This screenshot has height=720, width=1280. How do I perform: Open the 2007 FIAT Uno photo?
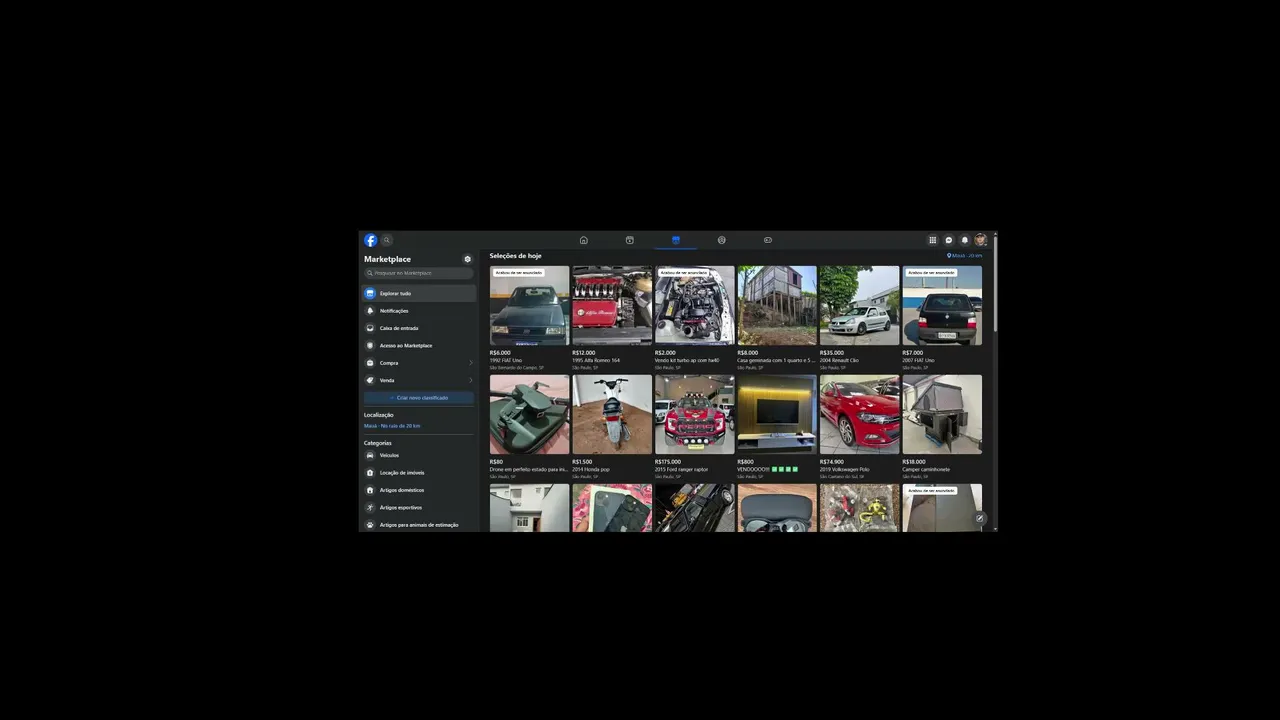point(942,305)
